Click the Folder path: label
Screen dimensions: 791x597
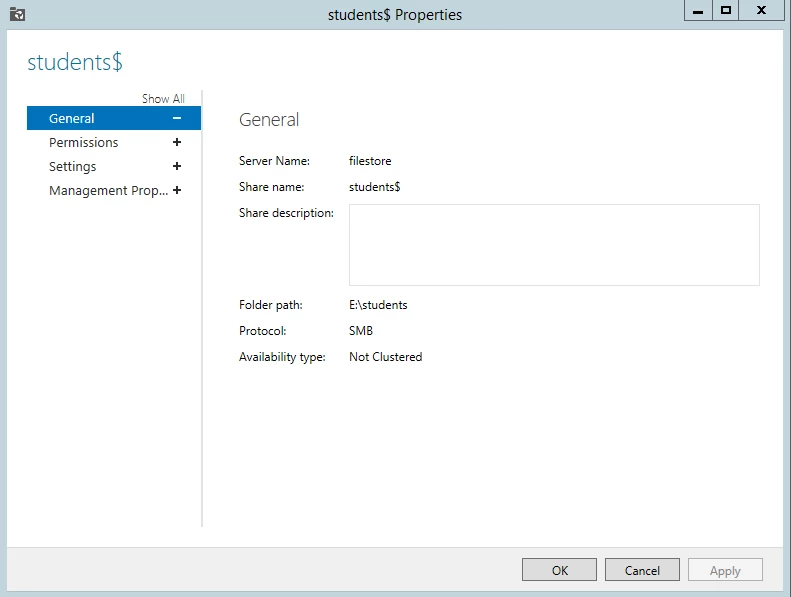coord(270,305)
